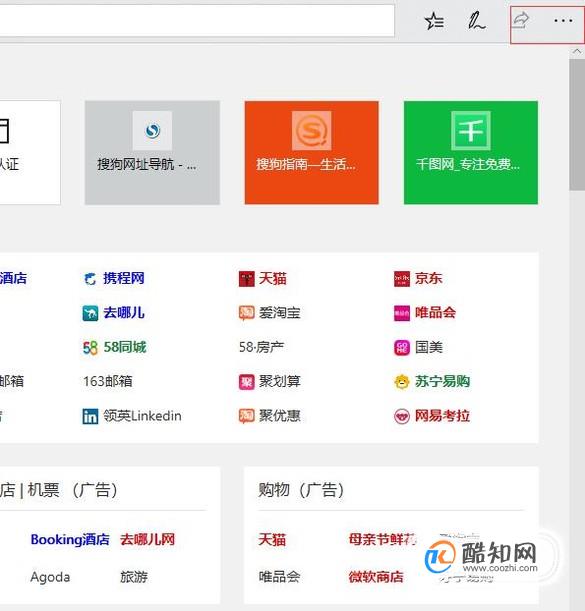Open the 旅游 link

point(134,577)
